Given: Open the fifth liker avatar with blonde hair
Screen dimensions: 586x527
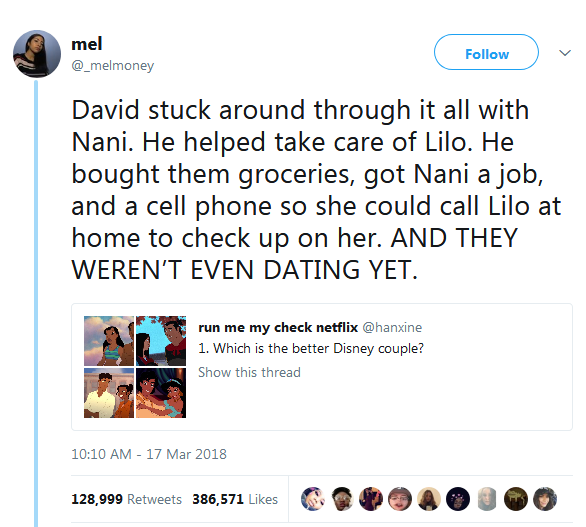Looking at the screenshot, I should [x=429, y=499].
